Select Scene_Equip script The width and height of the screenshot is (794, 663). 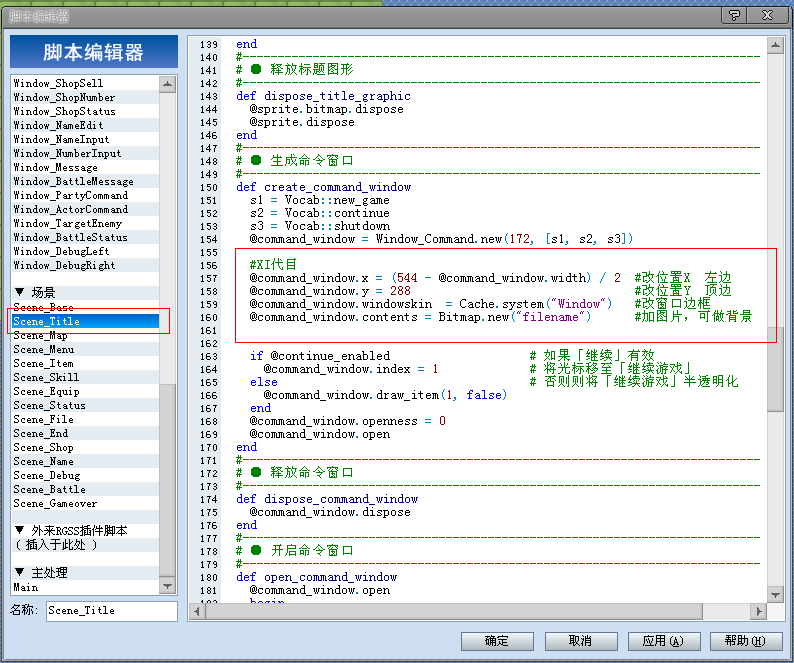click(x=85, y=392)
